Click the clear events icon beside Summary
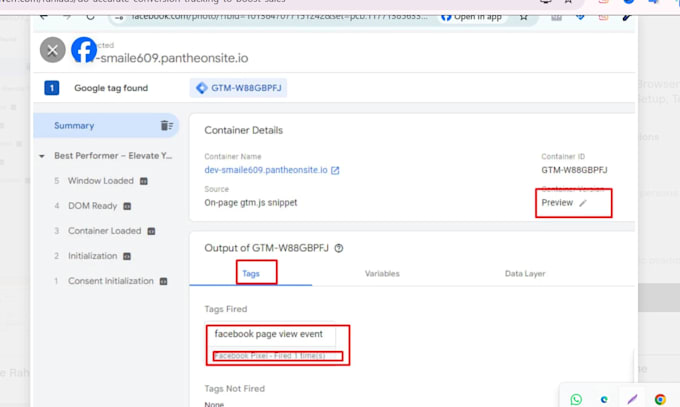The height and width of the screenshot is (407, 680). pos(167,125)
